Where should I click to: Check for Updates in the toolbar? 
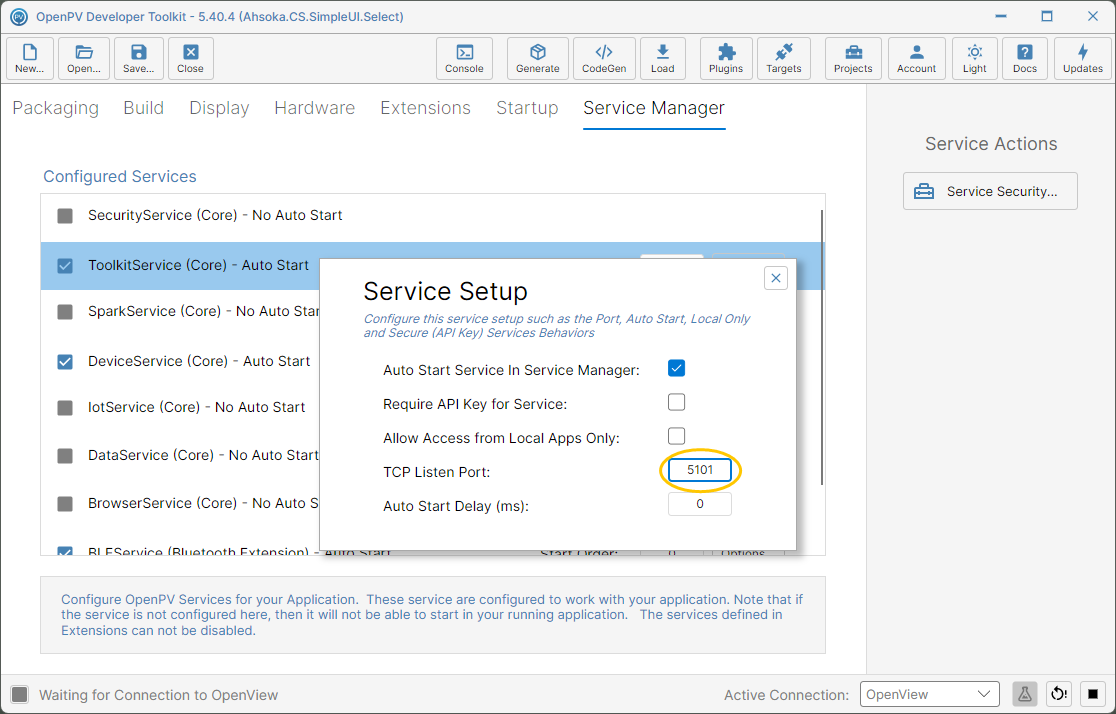click(1083, 58)
